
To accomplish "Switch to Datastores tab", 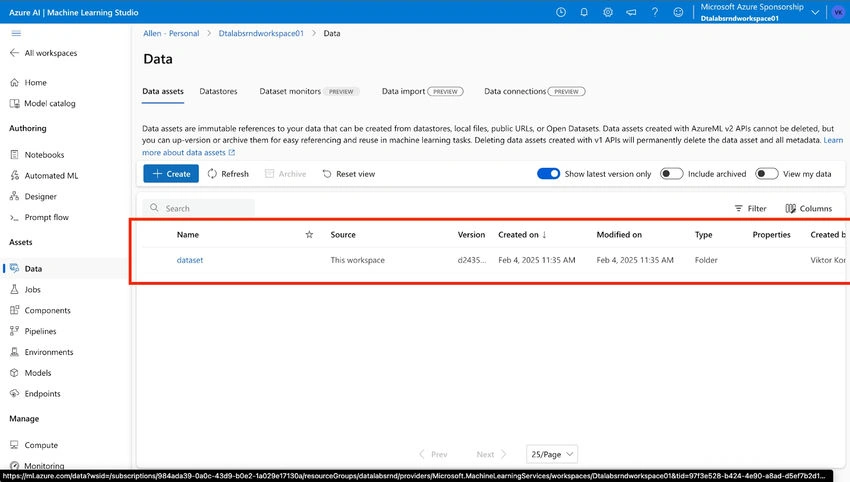I will click(218, 91).
